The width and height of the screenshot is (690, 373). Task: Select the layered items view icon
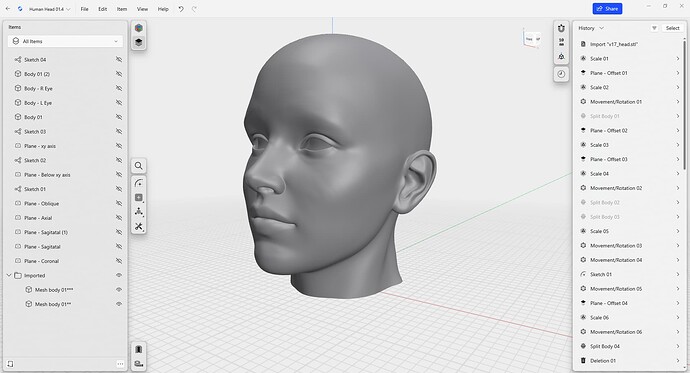[x=139, y=42]
